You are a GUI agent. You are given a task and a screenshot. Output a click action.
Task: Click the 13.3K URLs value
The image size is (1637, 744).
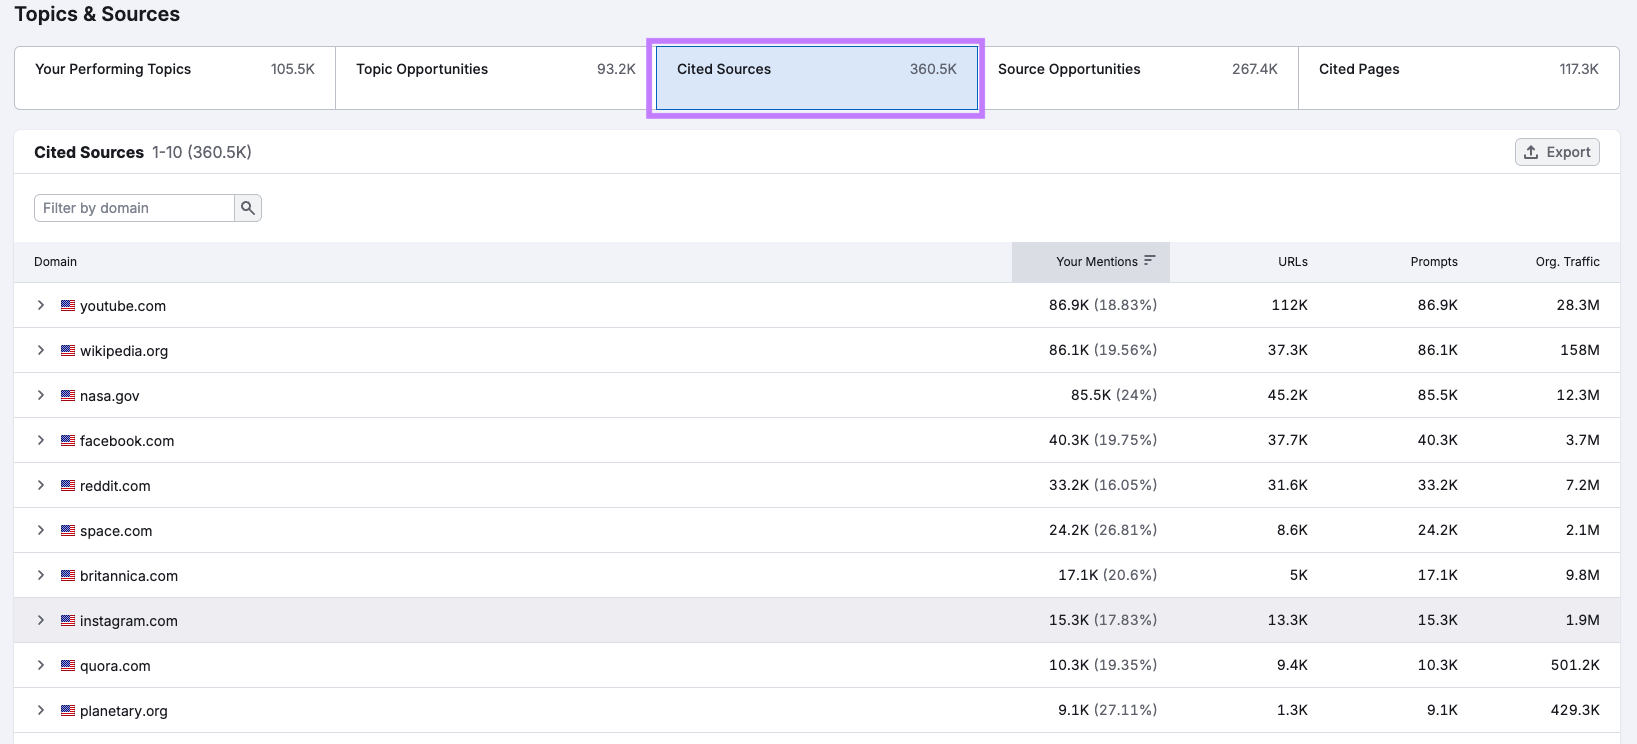1288,620
